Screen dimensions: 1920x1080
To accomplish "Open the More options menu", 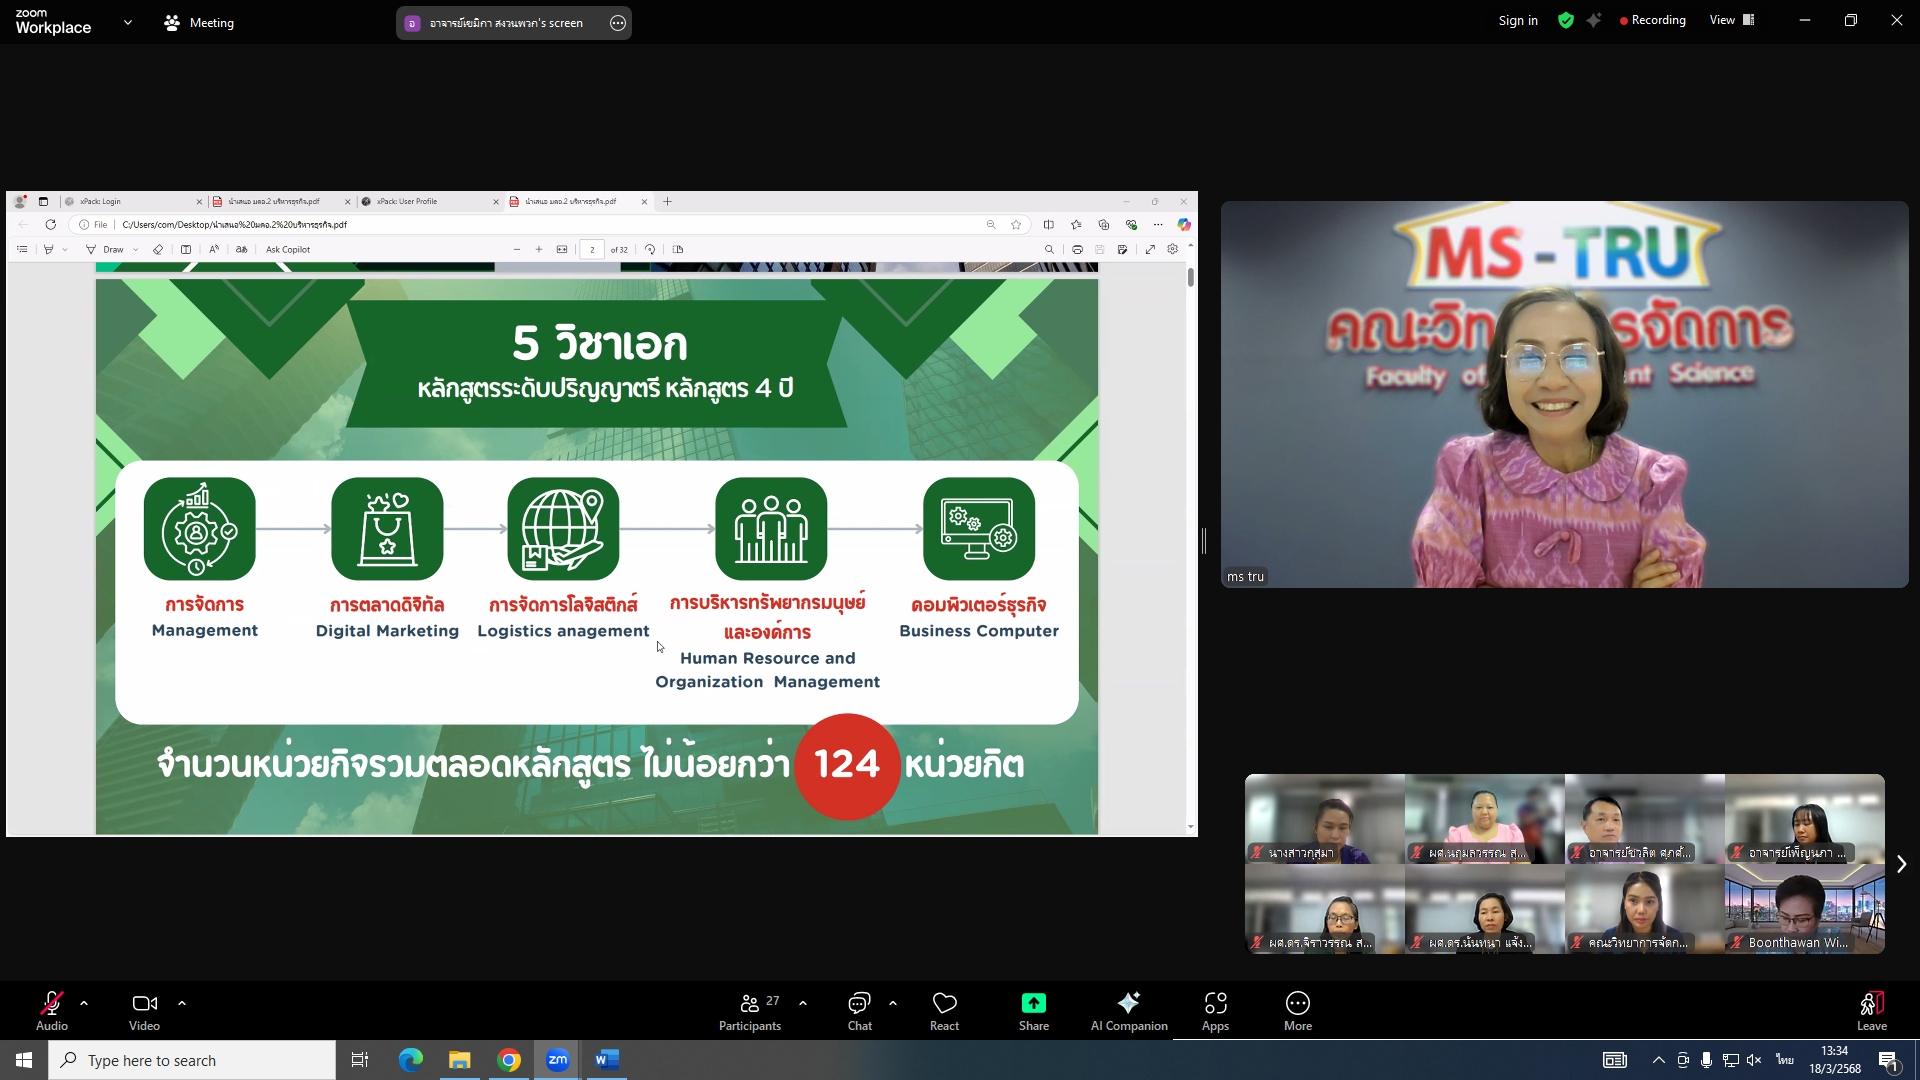I will tap(1297, 1010).
